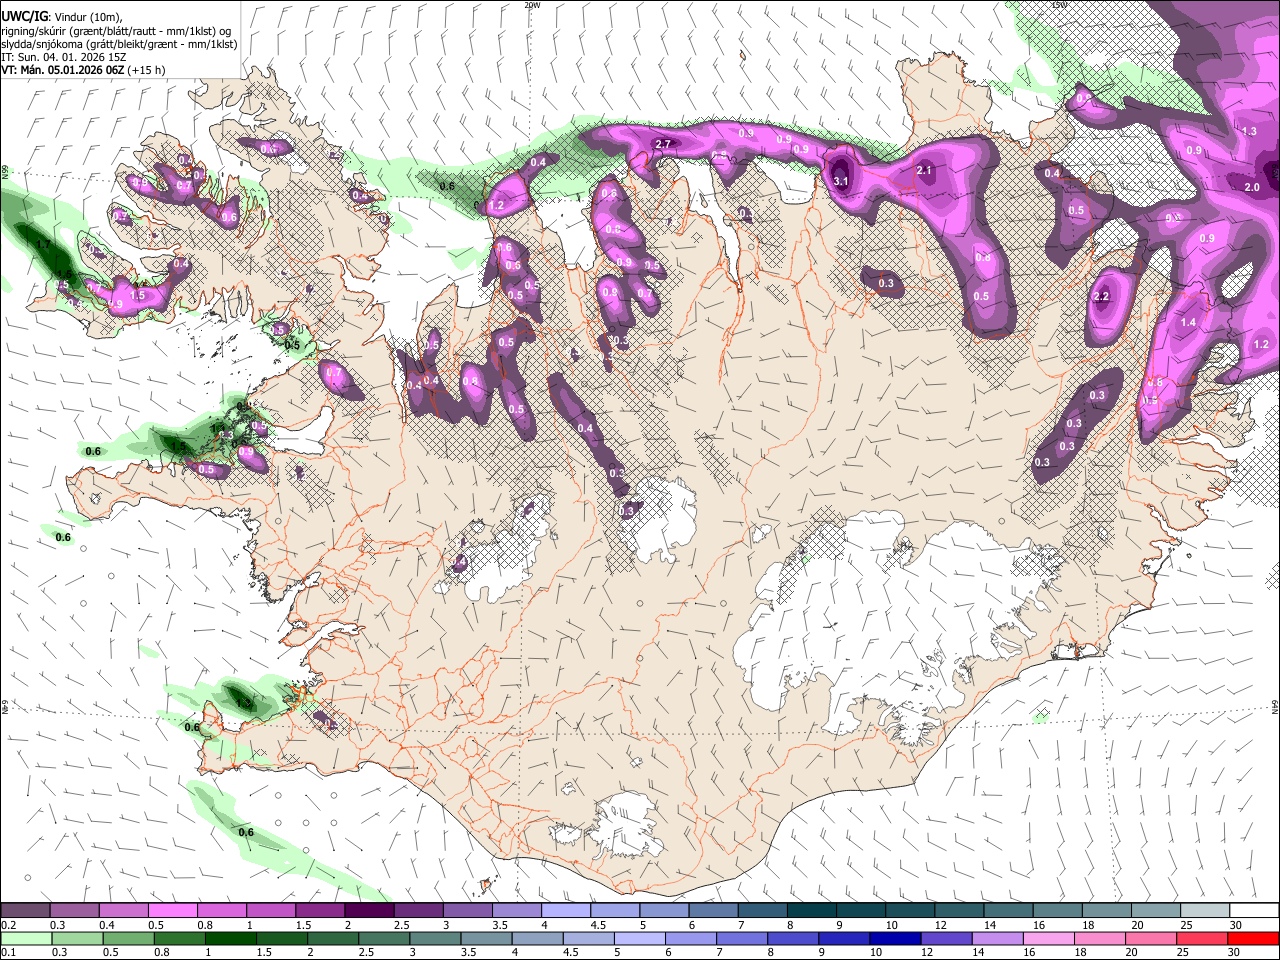1280x960 pixels.
Task: Click the 15W longitude label
Action: (1059, 5)
